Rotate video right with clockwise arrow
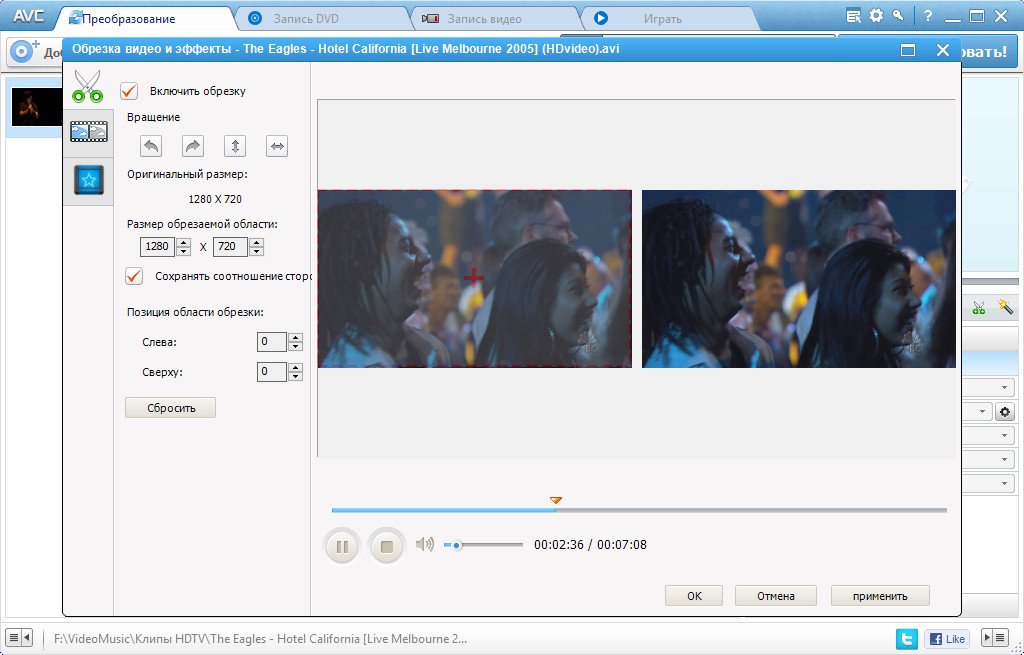The height and width of the screenshot is (655, 1024). click(x=193, y=147)
